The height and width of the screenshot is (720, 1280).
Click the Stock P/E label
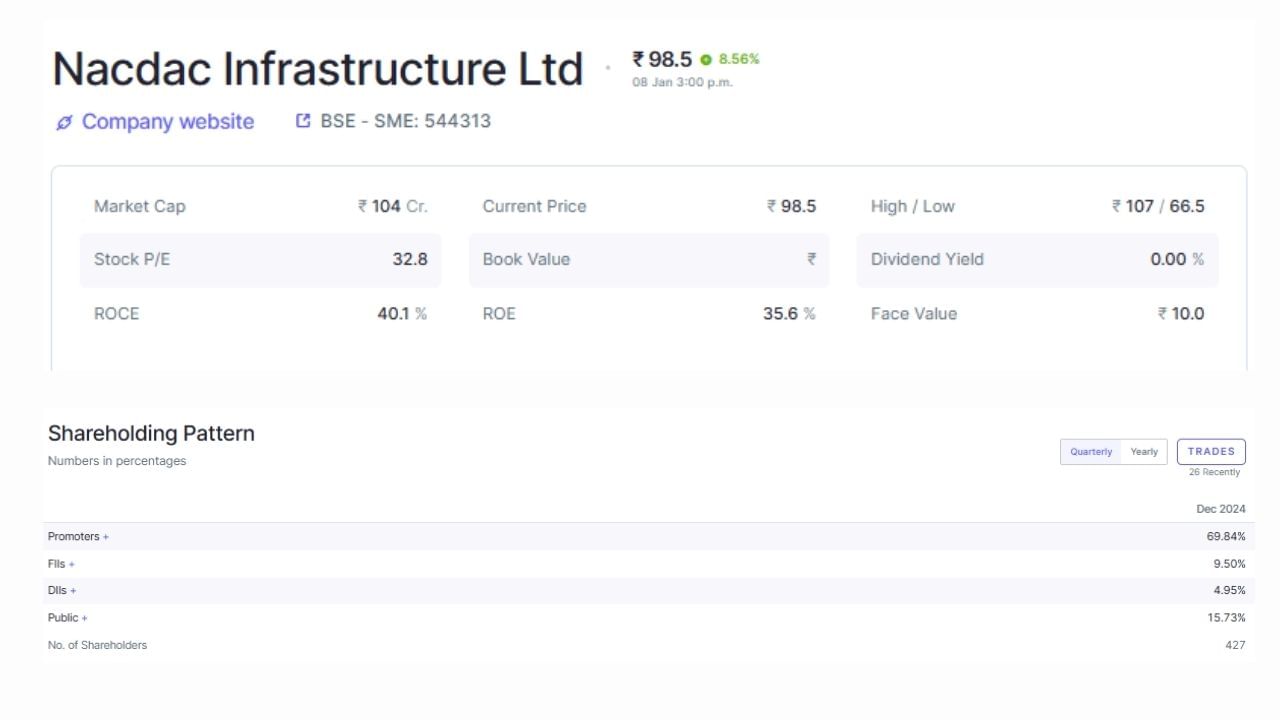132,260
